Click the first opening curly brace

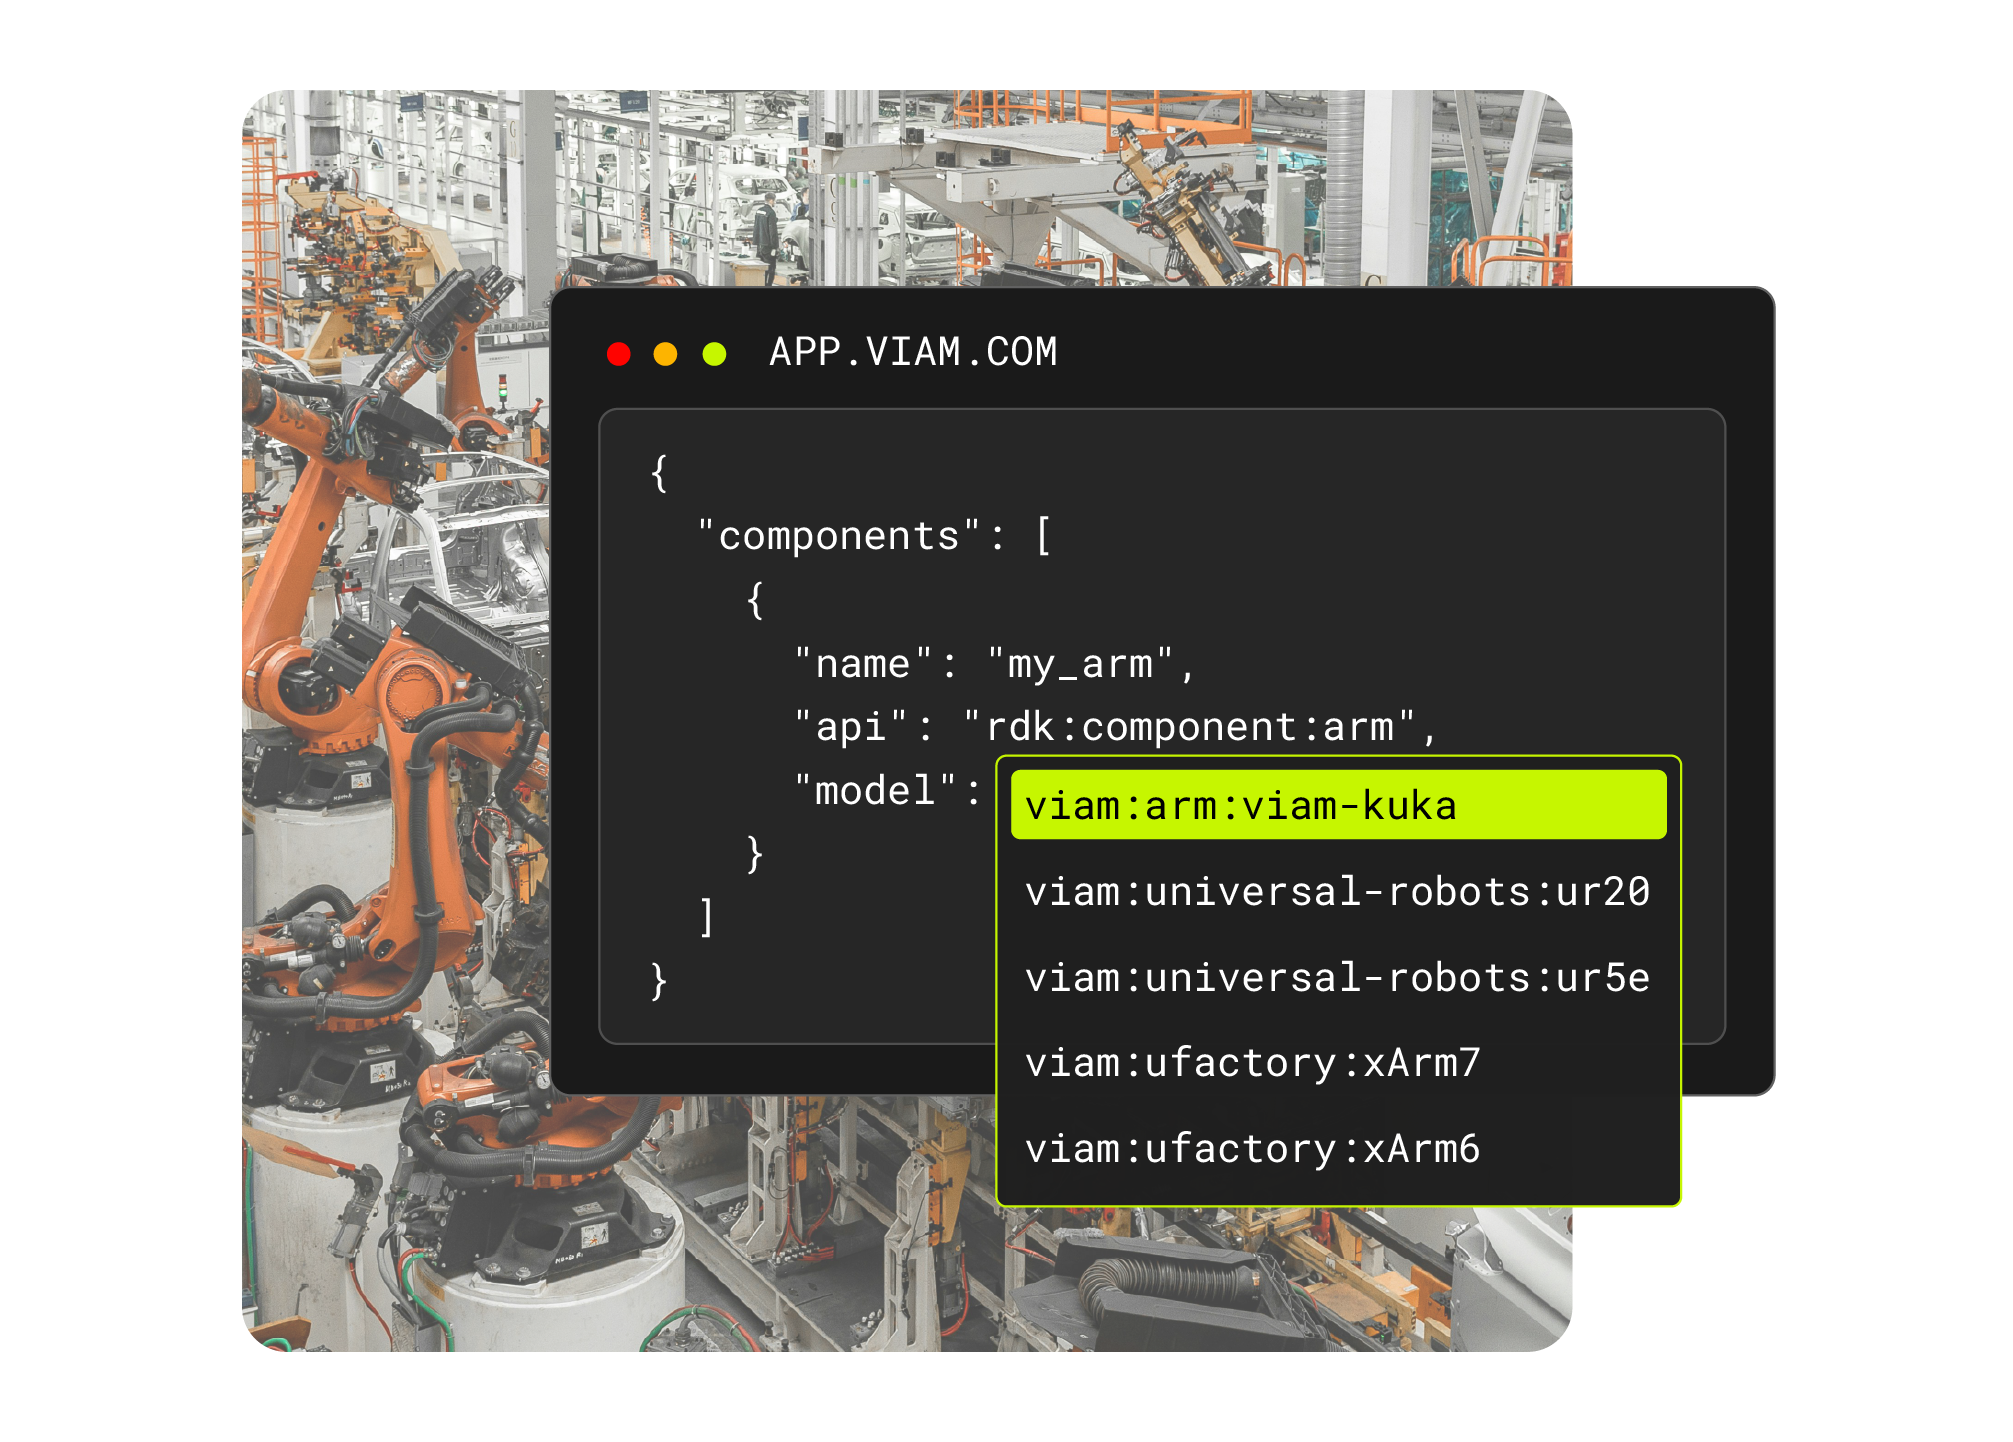click(658, 473)
